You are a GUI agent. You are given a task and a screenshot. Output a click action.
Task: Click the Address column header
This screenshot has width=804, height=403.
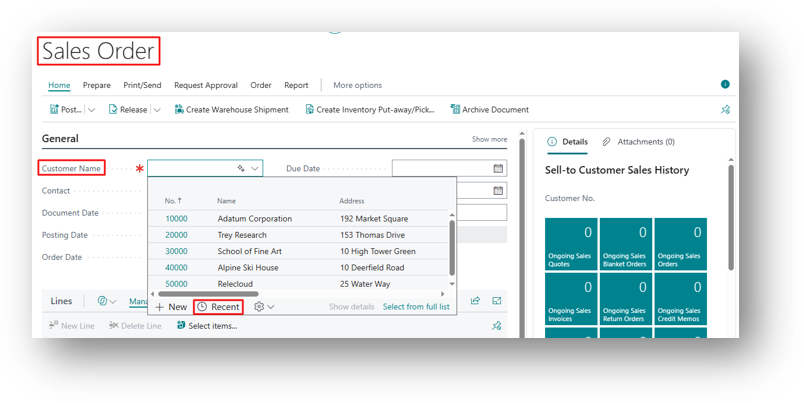click(x=352, y=201)
